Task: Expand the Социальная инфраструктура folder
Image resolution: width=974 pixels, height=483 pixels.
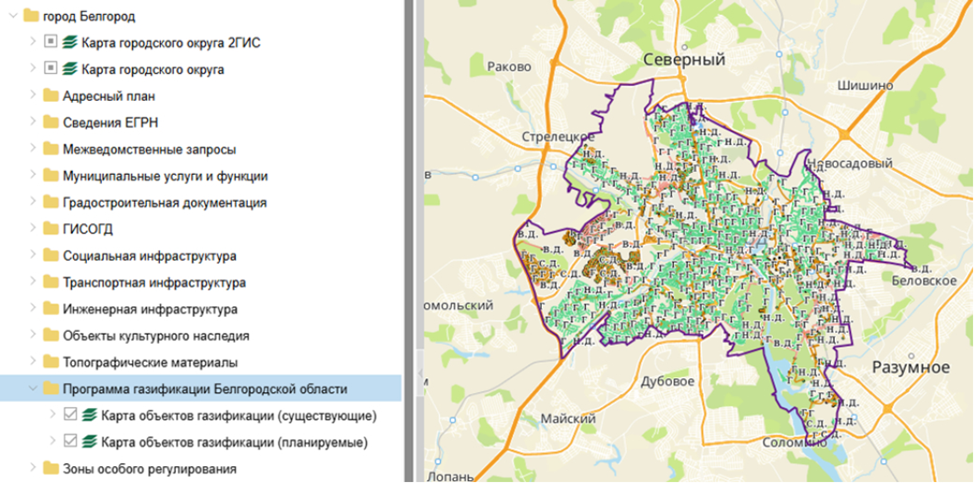Action: (x=34, y=256)
